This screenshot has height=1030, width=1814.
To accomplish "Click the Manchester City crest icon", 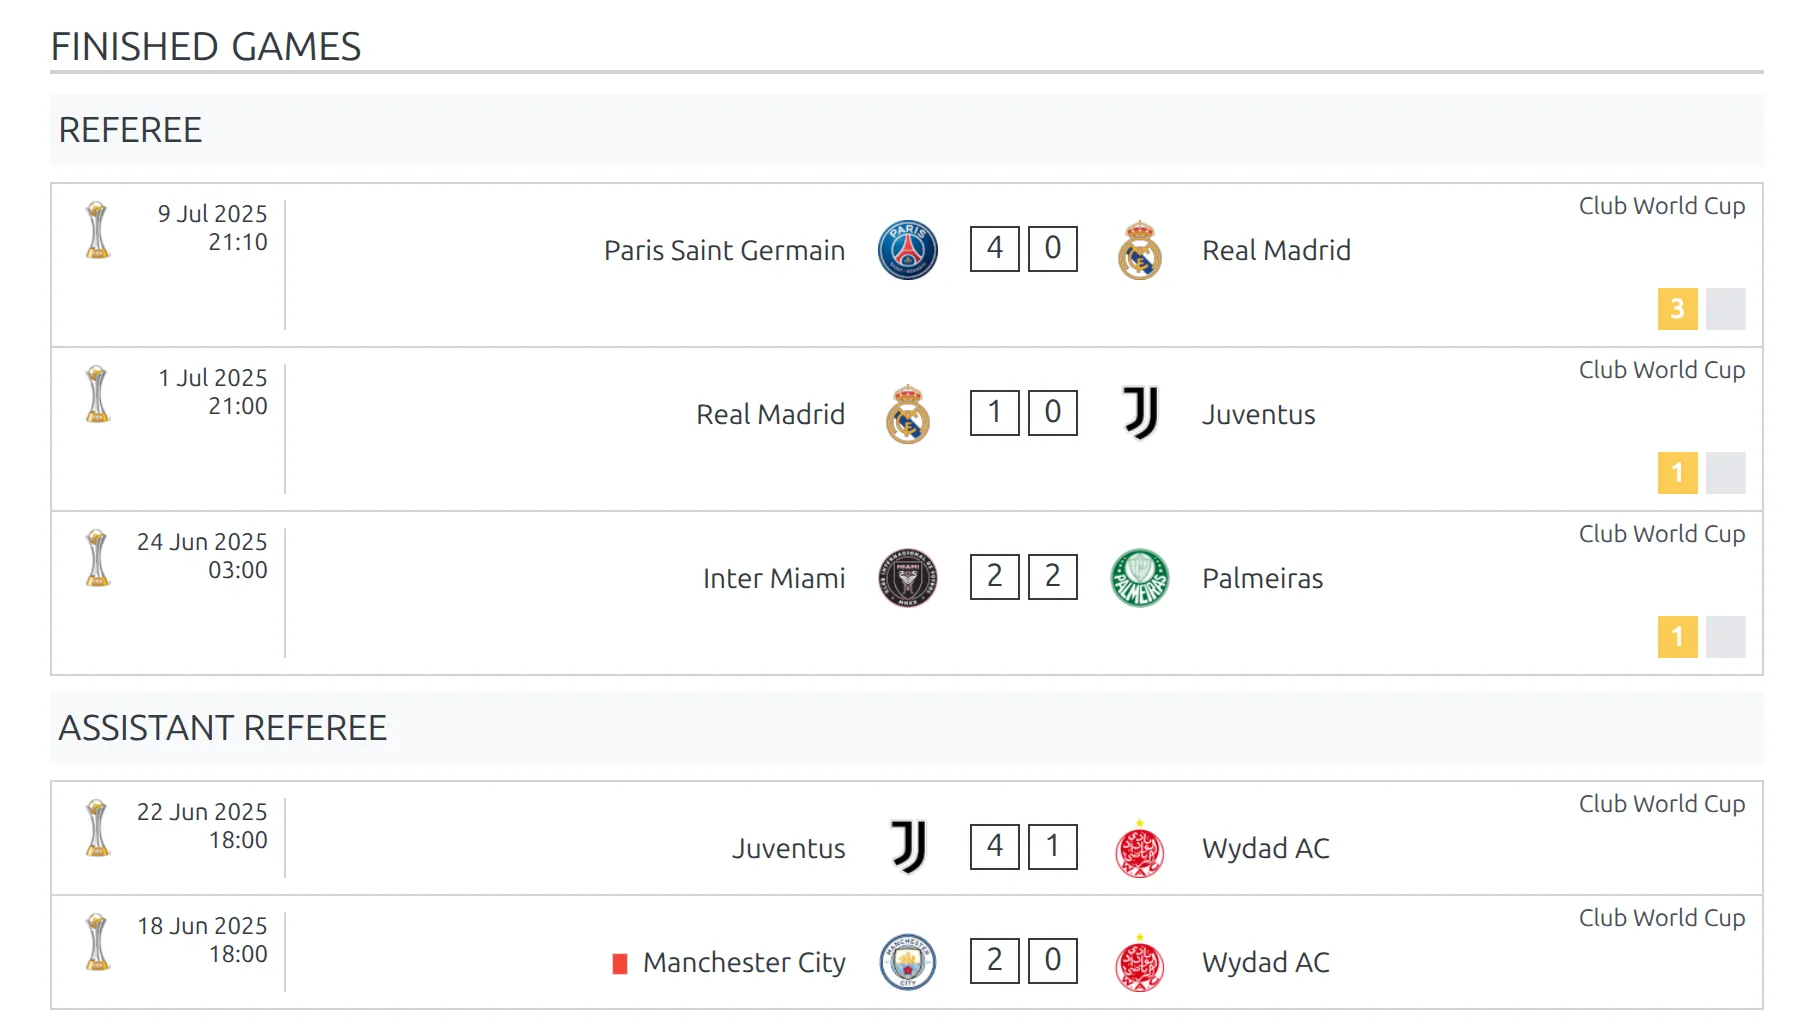I will [907, 962].
